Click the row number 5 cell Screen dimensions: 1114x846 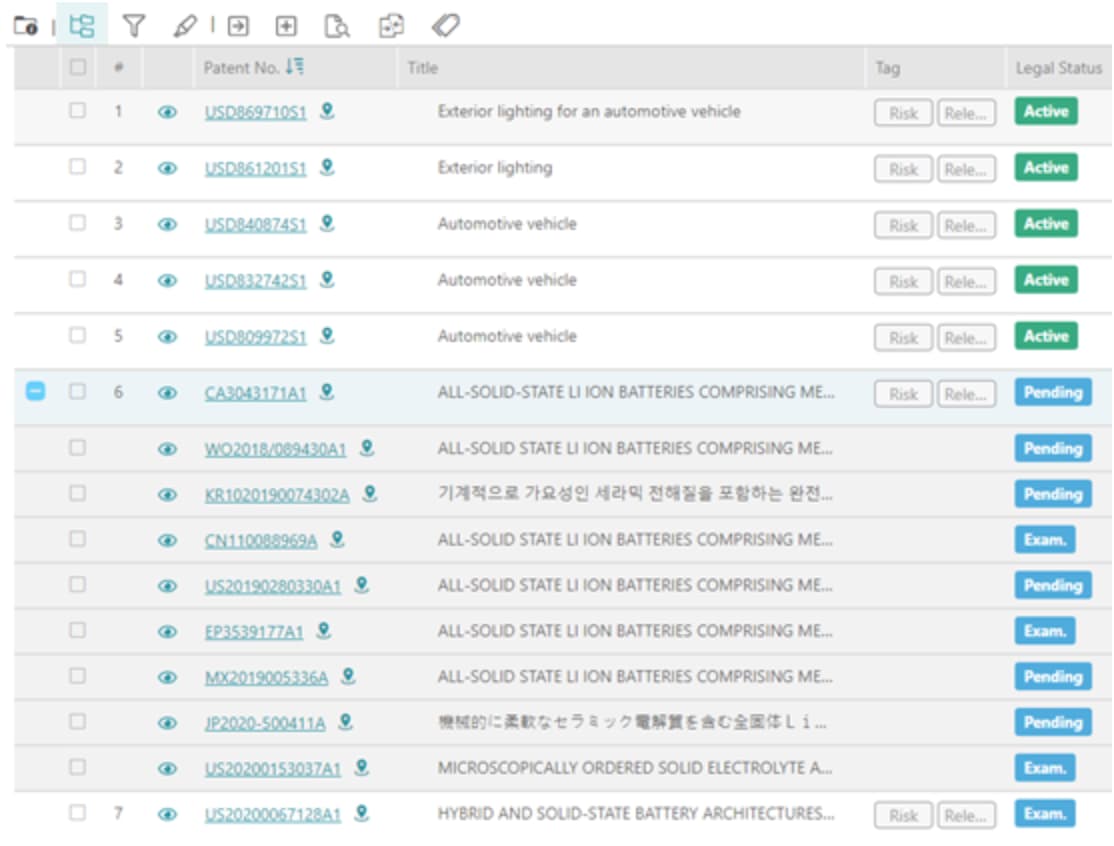point(118,335)
